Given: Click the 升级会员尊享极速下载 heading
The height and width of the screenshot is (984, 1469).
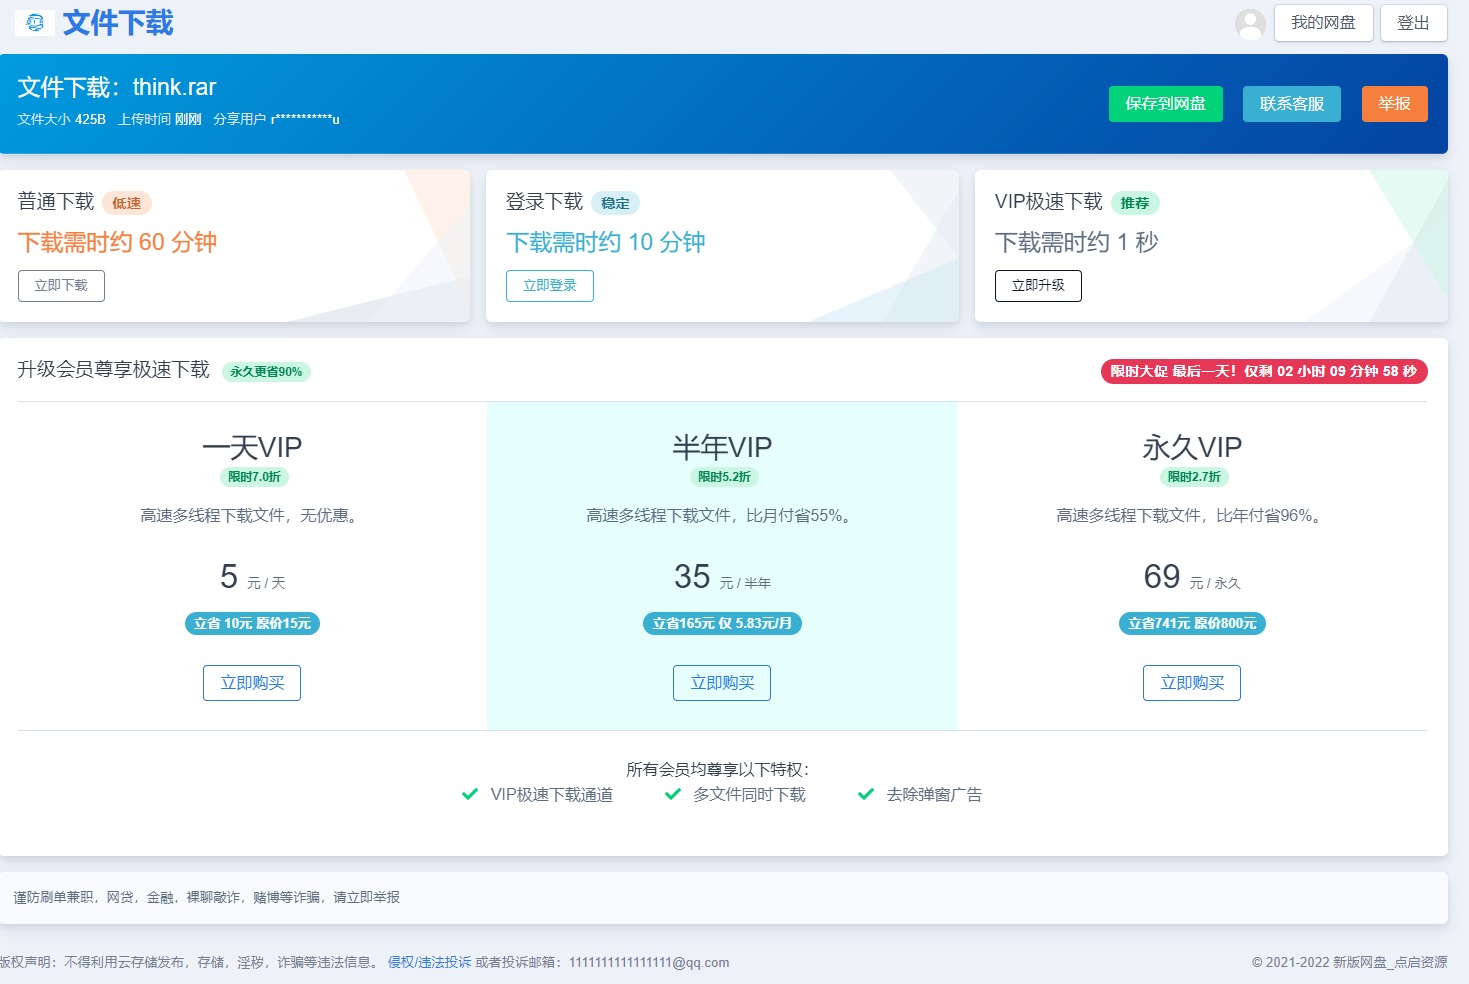Looking at the screenshot, I should point(113,370).
